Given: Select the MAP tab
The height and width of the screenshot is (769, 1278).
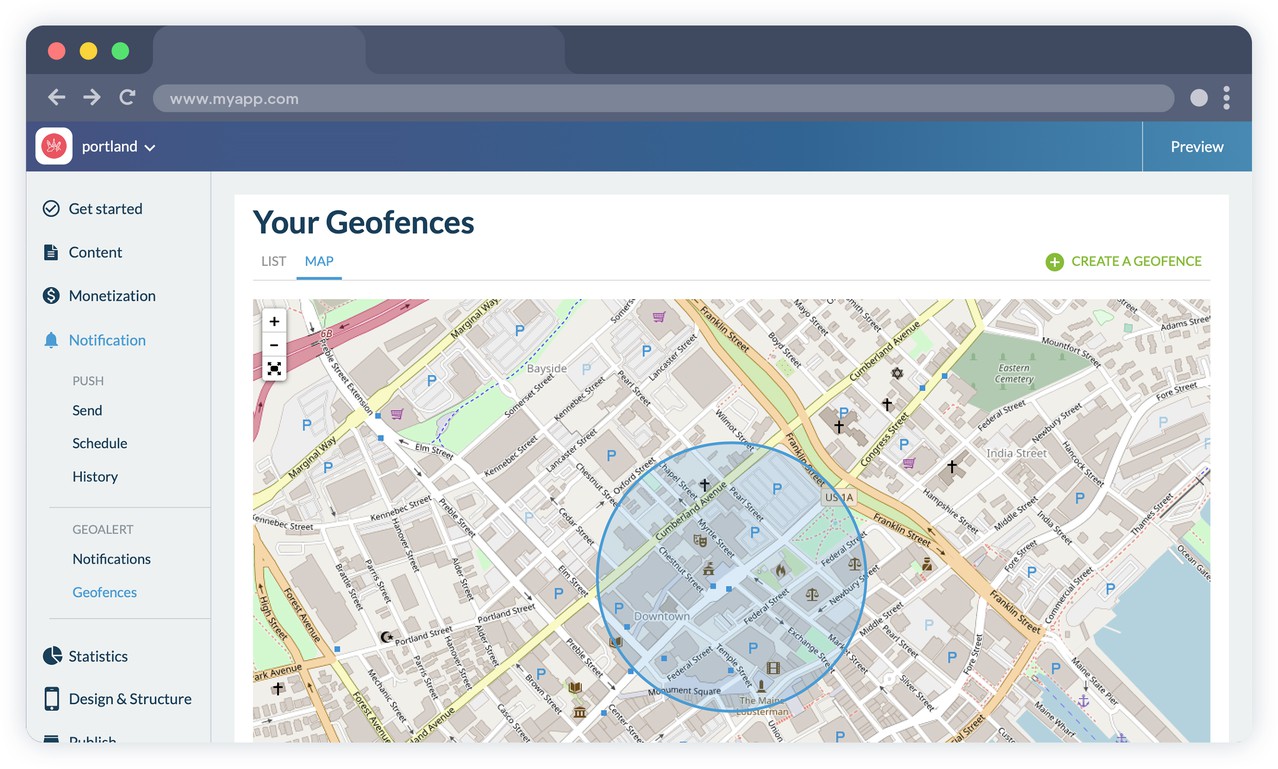Looking at the screenshot, I should (319, 261).
